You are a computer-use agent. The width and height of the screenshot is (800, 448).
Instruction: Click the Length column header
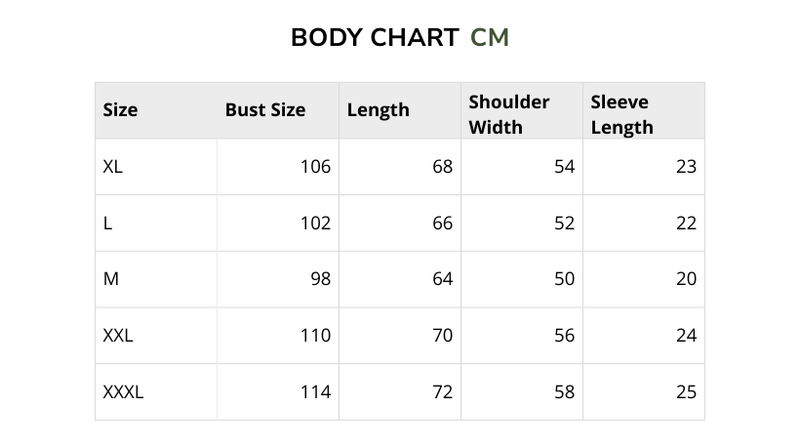point(378,110)
